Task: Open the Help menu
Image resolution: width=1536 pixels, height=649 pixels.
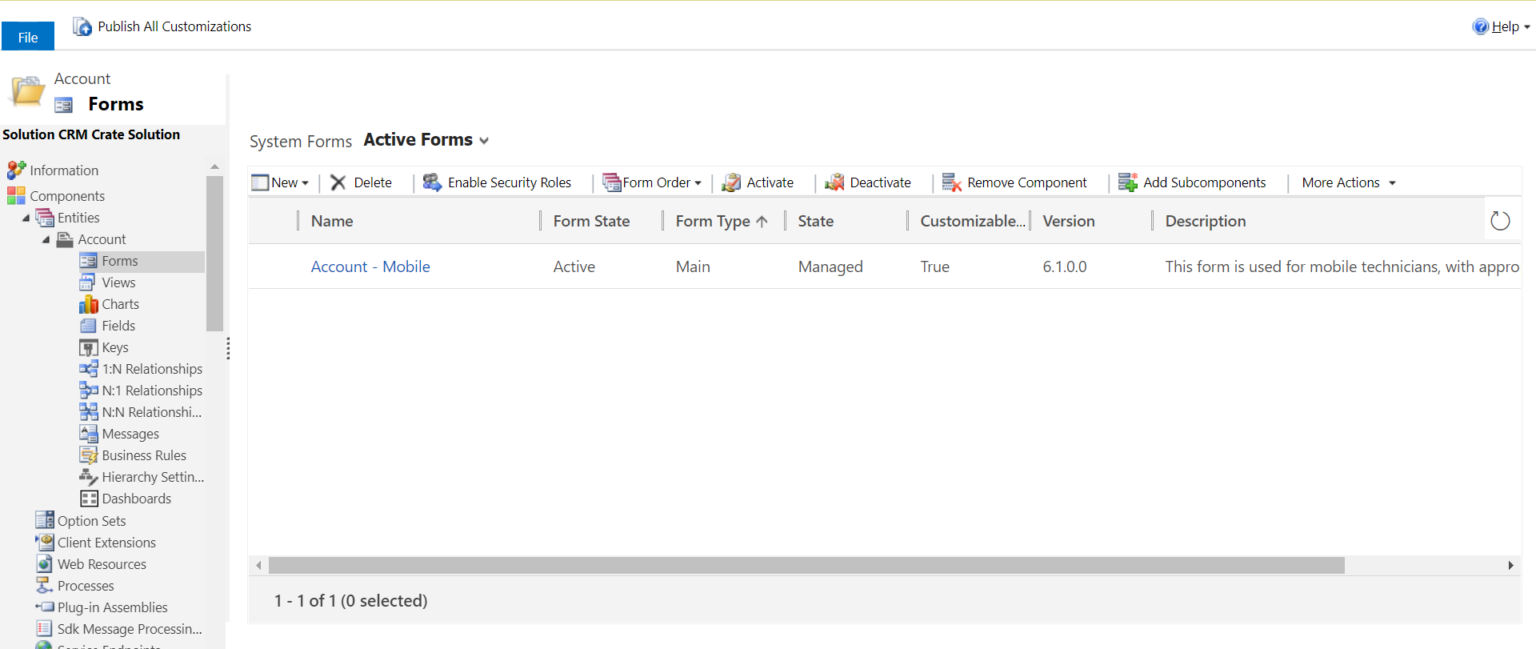Action: pyautogui.click(x=1502, y=26)
